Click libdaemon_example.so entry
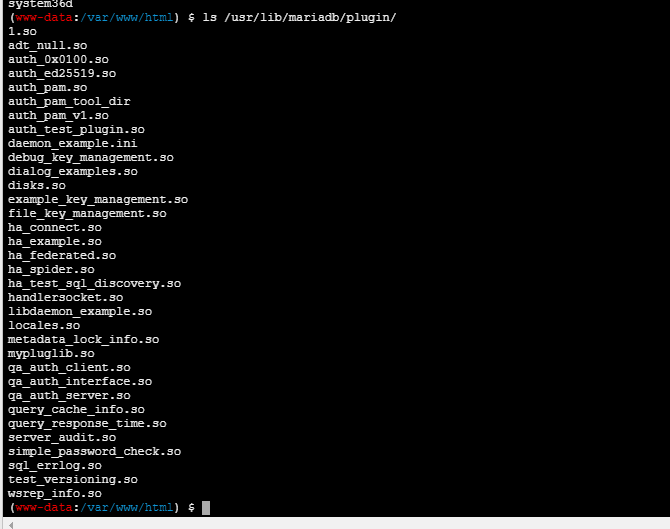 click(x=80, y=312)
